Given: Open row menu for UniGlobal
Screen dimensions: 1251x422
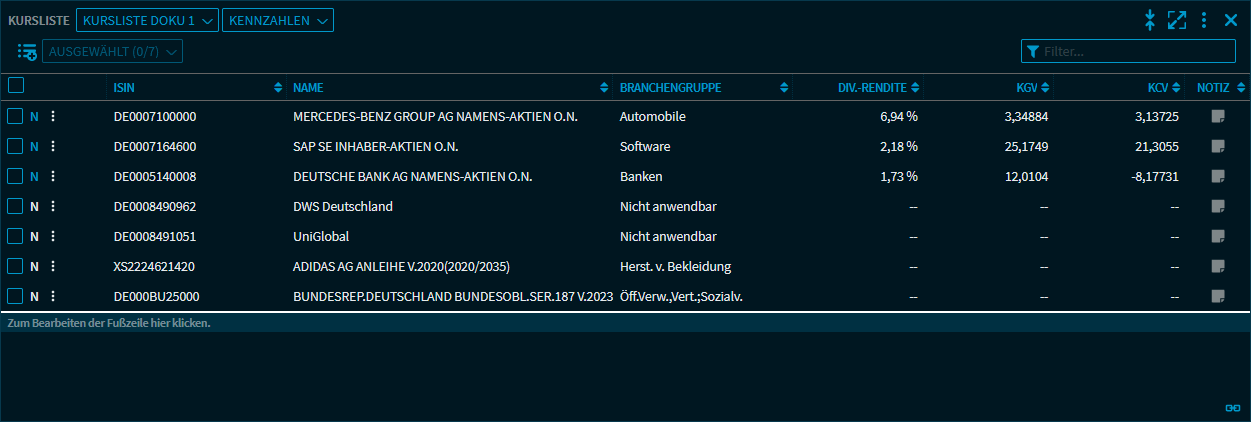Looking at the screenshot, I should point(53,237).
